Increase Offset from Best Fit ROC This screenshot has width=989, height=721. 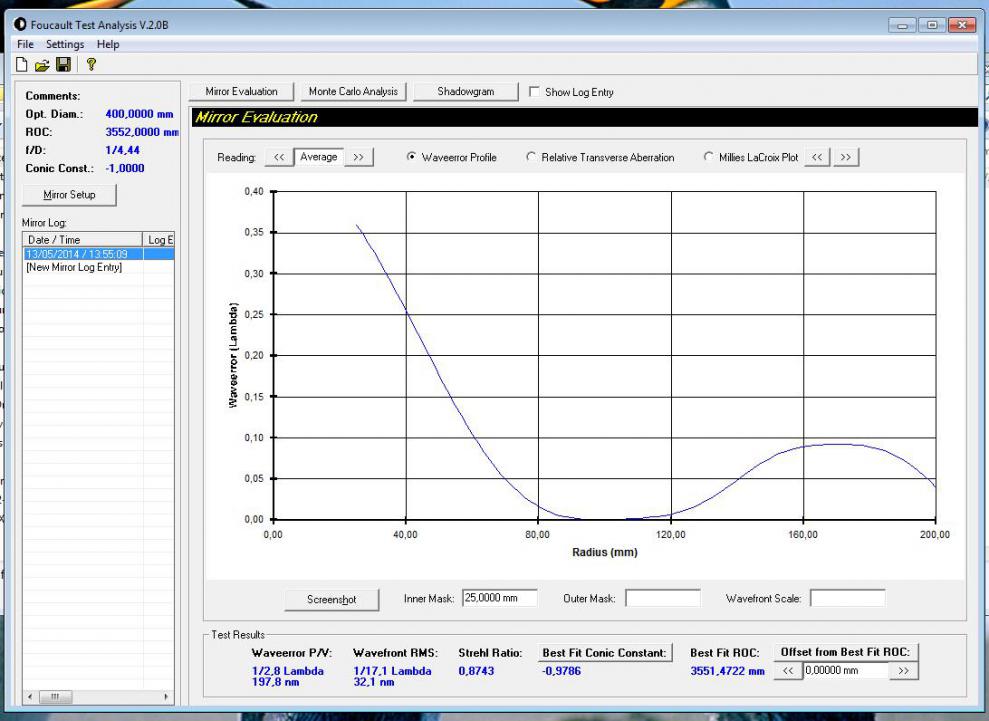pyautogui.click(x=903, y=671)
